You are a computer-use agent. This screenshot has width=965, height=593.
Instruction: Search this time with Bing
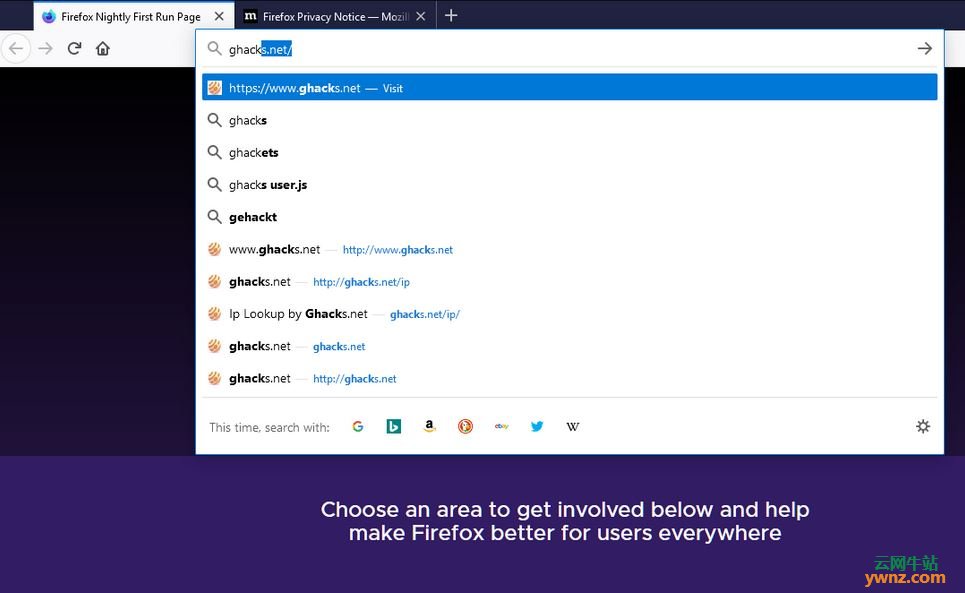pyautogui.click(x=393, y=426)
